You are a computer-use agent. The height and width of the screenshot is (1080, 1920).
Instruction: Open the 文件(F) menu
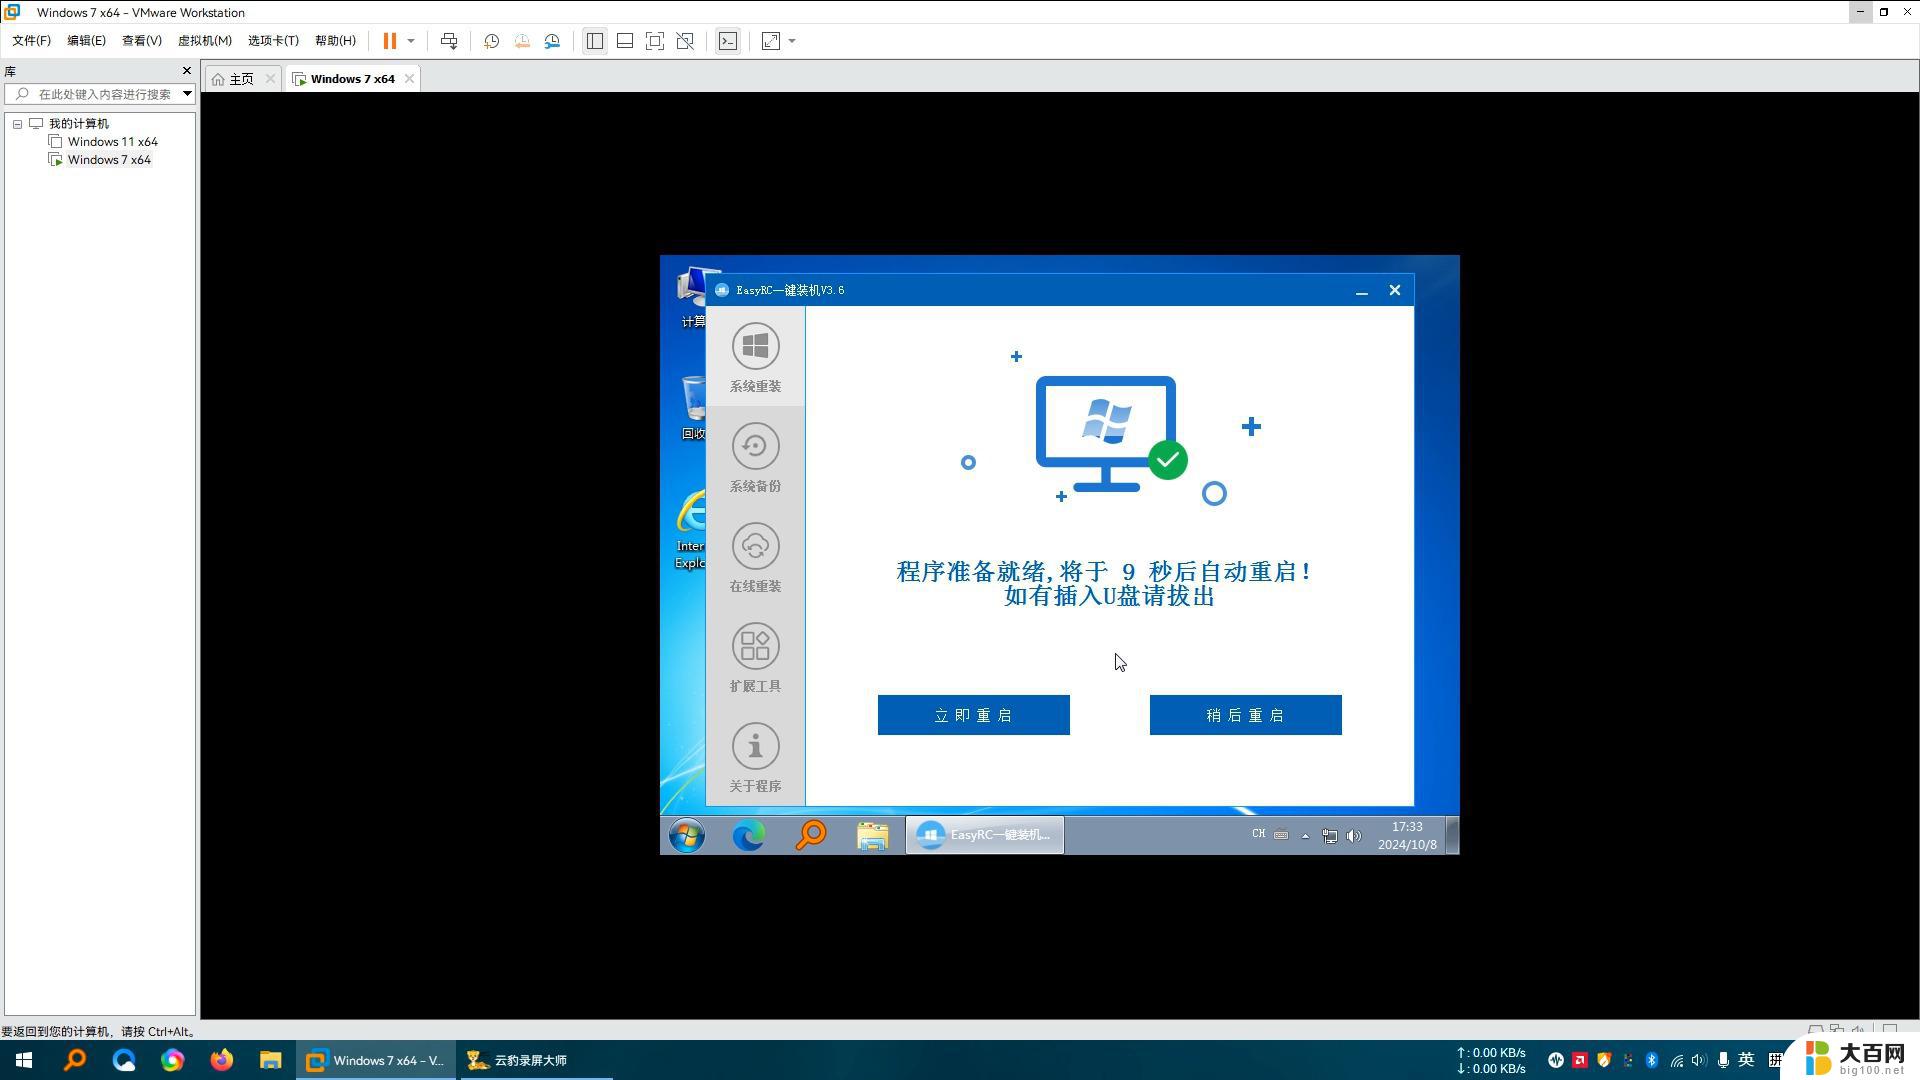(31, 41)
